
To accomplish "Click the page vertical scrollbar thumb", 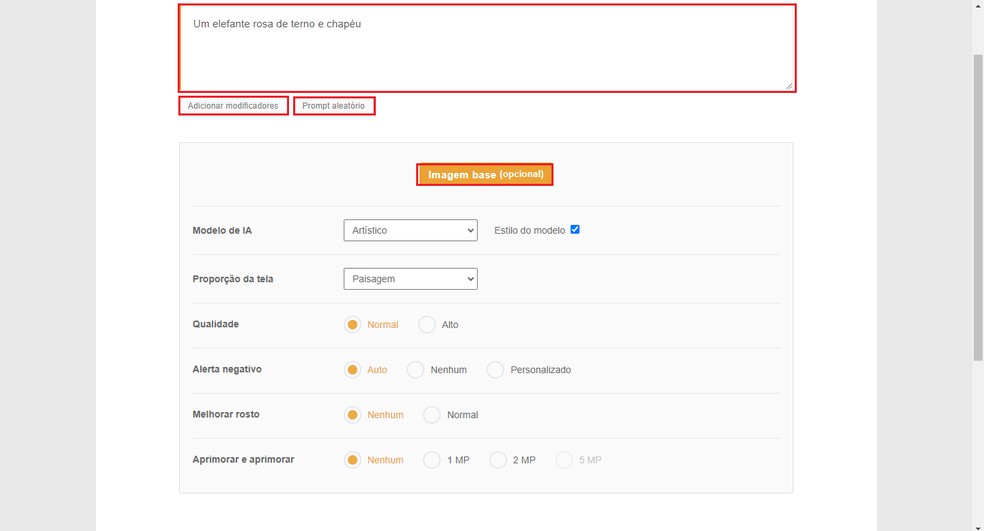I will tap(978, 207).
